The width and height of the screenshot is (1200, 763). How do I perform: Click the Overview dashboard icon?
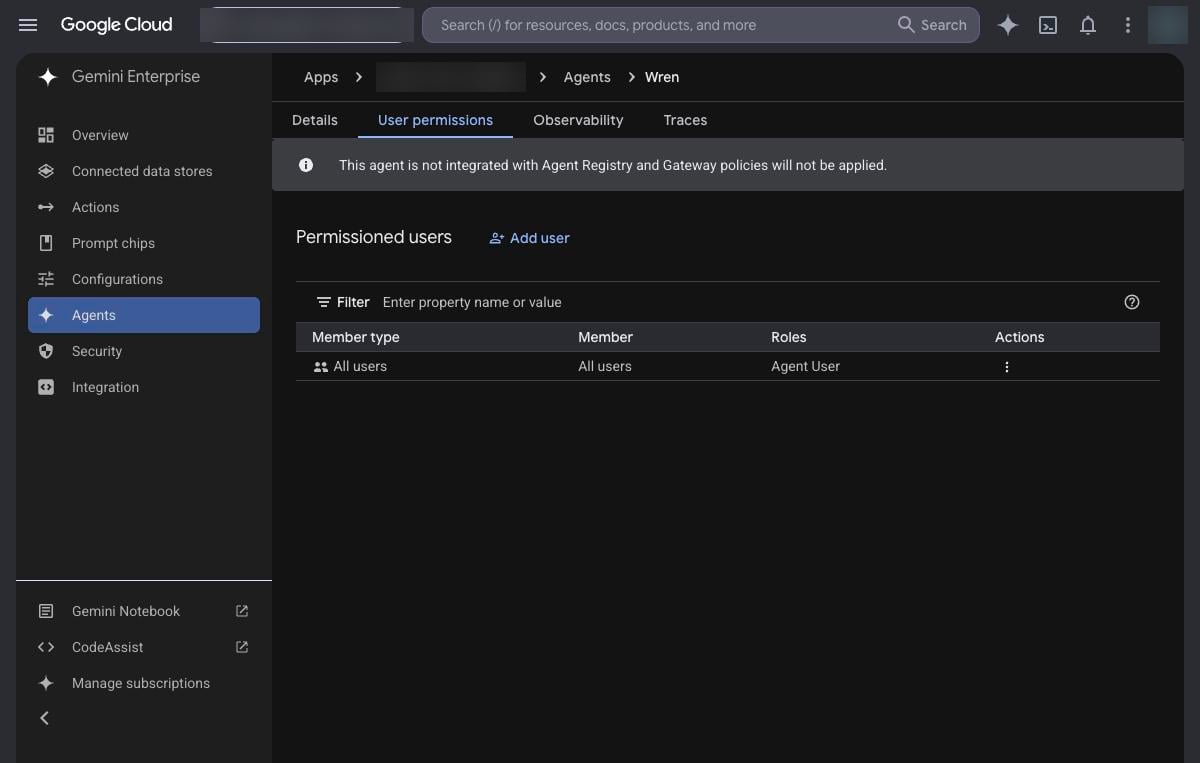(46, 135)
